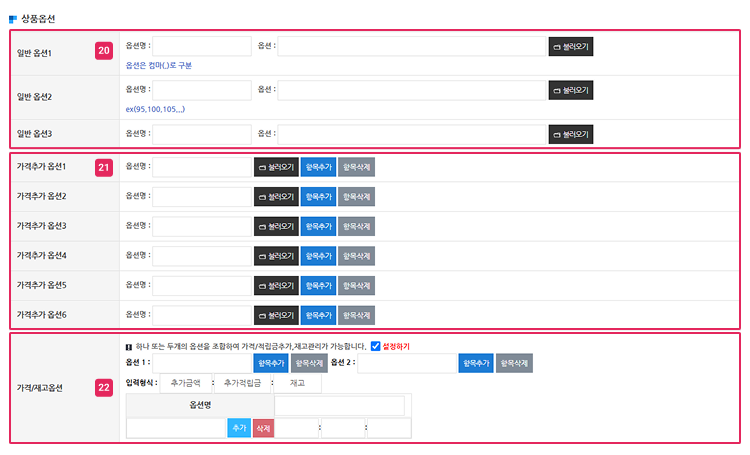Add item to 가격추가 옵션4
Viewport: 750px width, 455px height.
point(318,256)
